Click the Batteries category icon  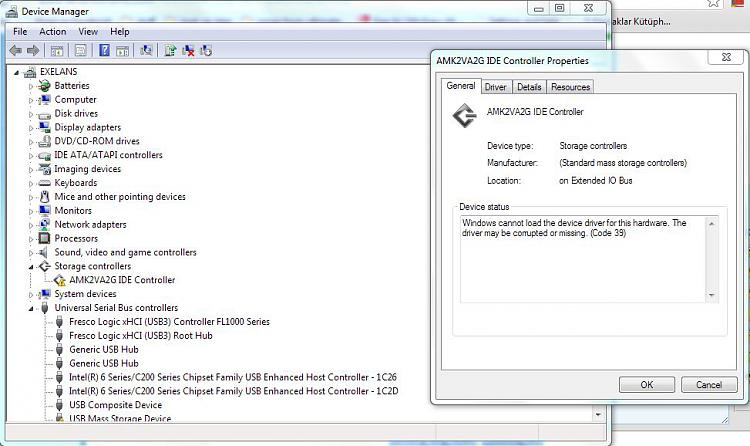point(44,86)
